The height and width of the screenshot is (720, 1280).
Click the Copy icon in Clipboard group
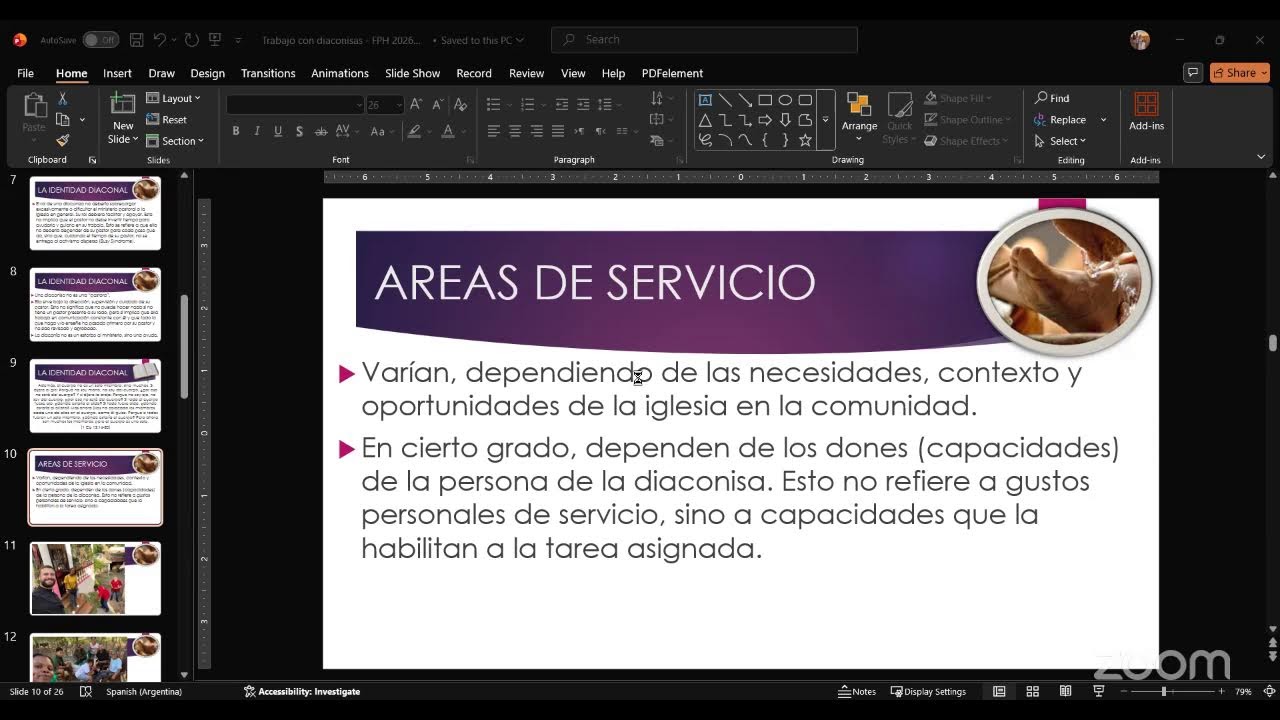[63, 119]
